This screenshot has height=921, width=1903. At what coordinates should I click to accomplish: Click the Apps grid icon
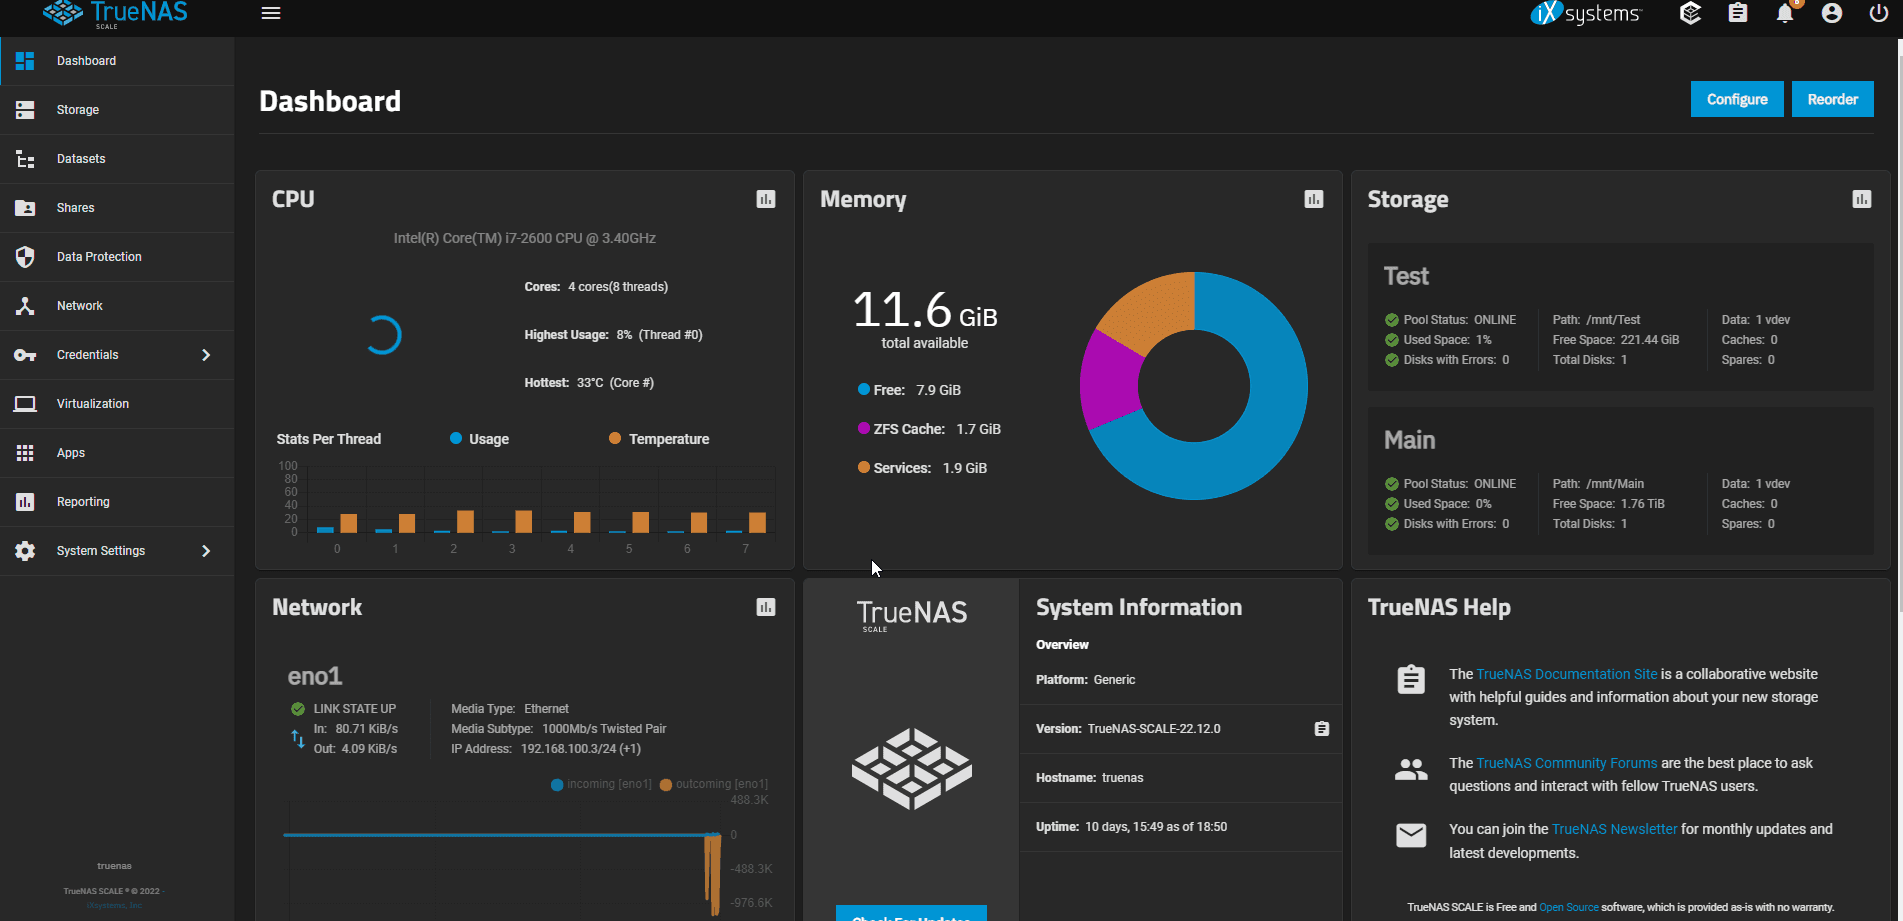click(25, 453)
